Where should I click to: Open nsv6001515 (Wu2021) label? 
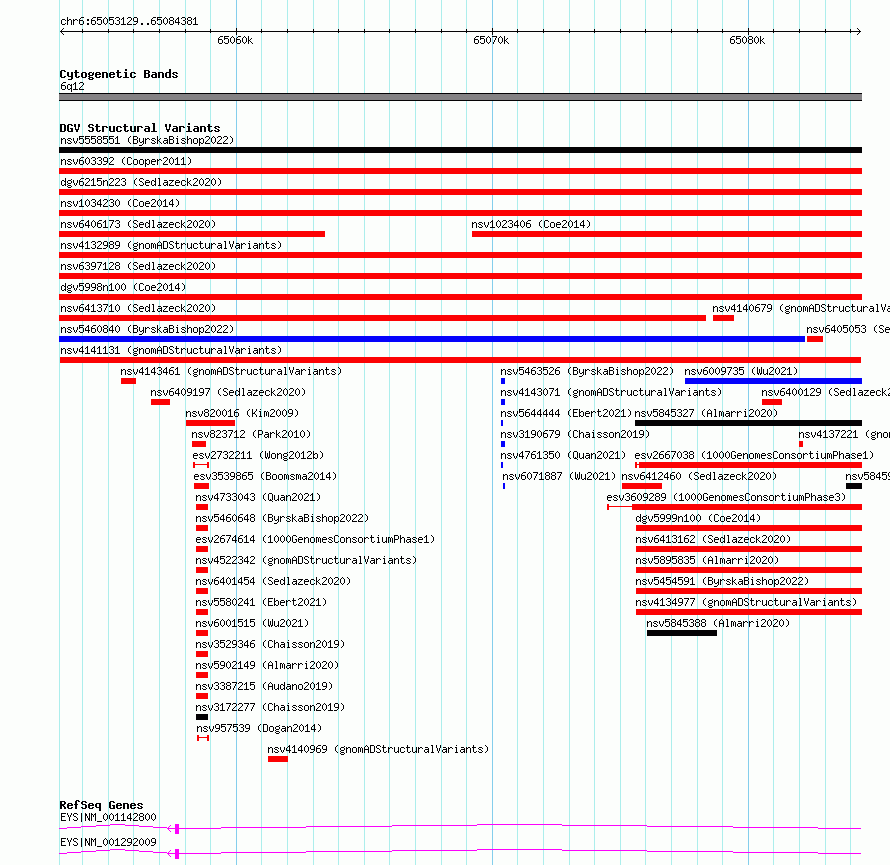click(x=252, y=623)
